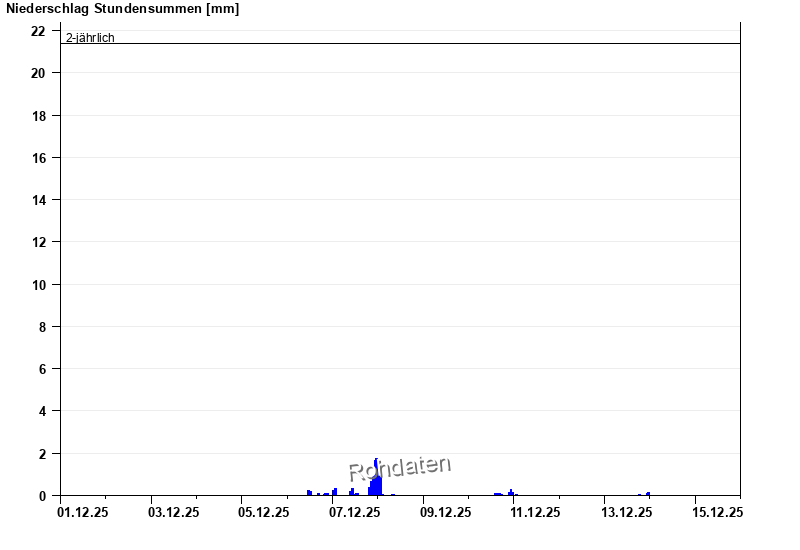Select the 03.12.25 date label
Viewport: 800px width, 550px height.
coord(172,513)
